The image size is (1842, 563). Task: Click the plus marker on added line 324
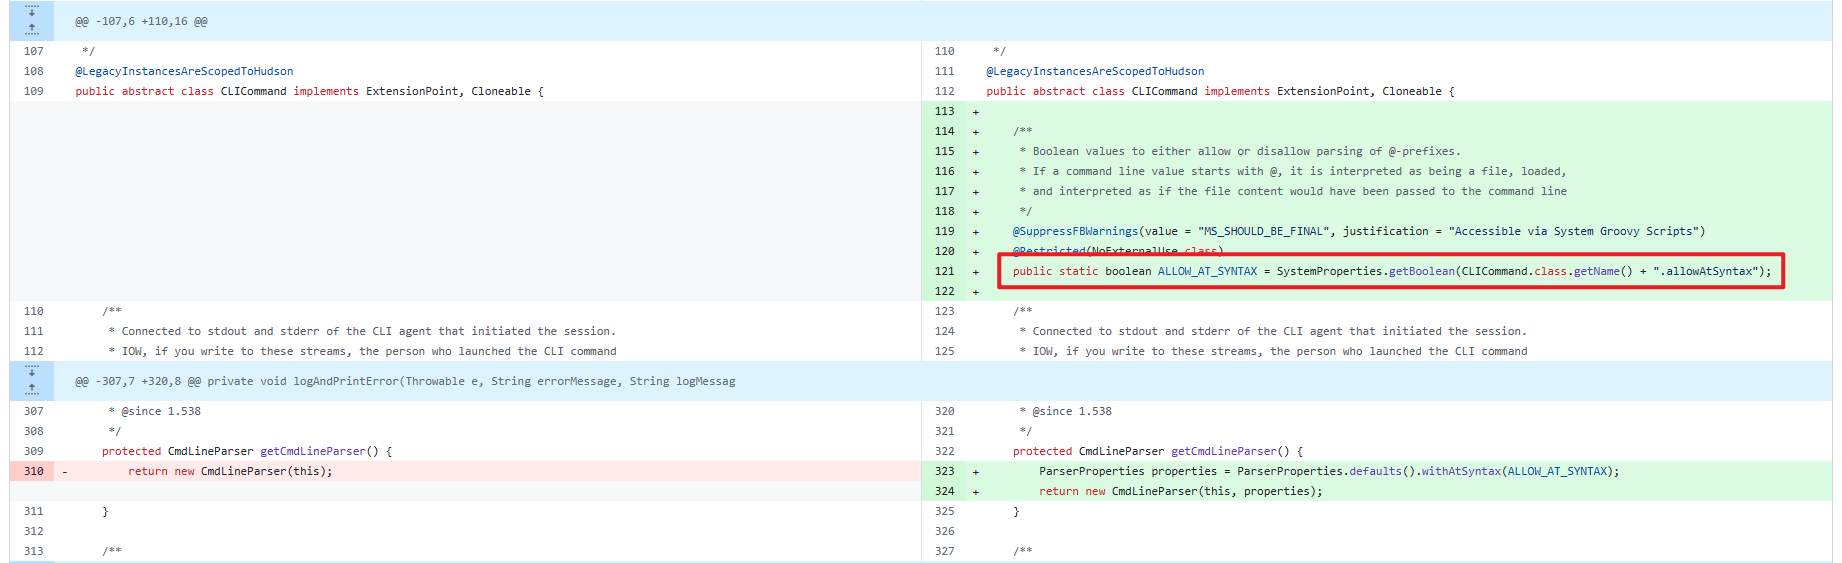point(976,492)
